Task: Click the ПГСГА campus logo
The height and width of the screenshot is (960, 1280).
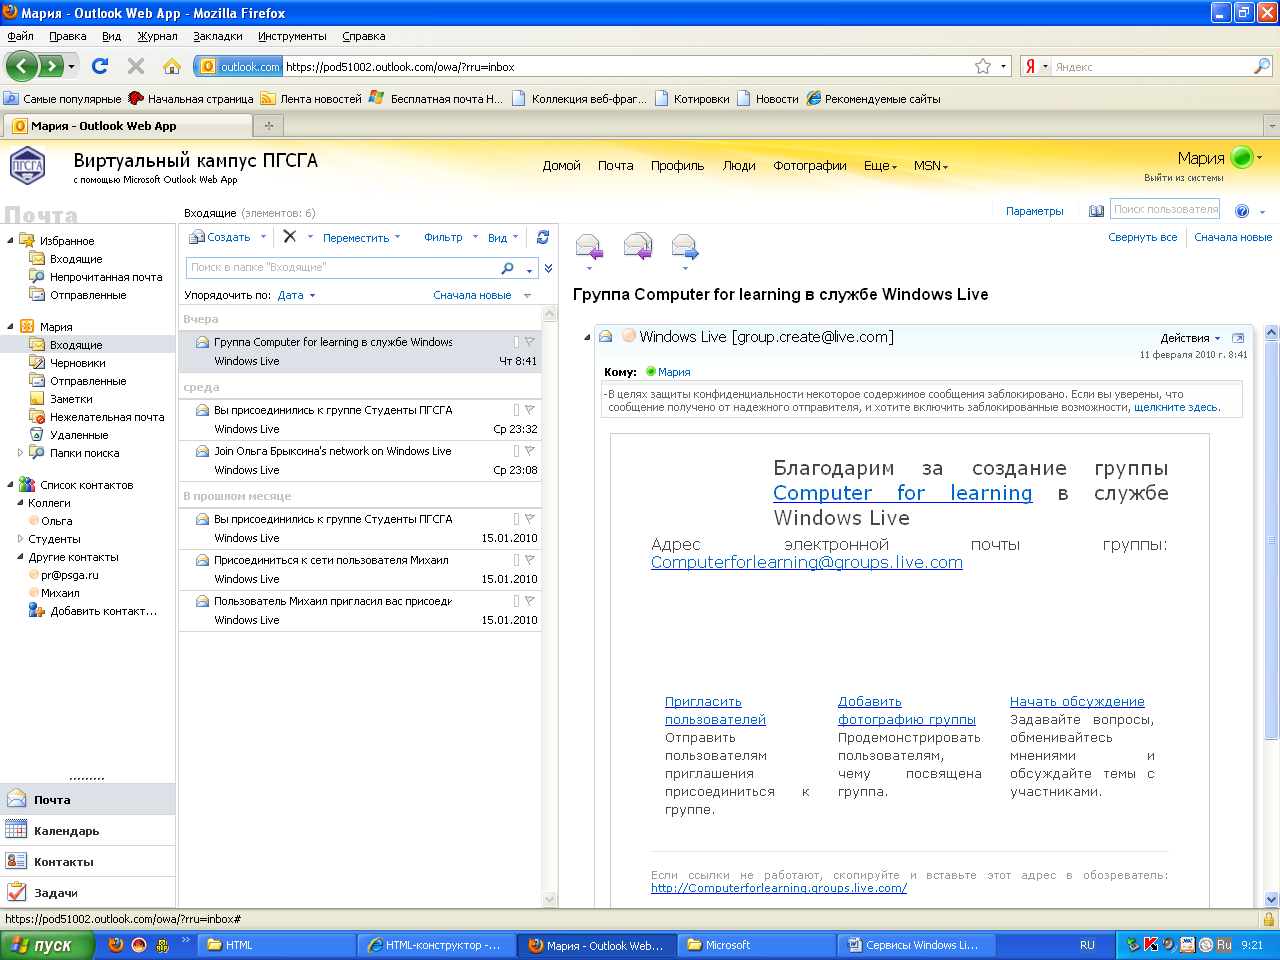Action: pyautogui.click(x=28, y=166)
